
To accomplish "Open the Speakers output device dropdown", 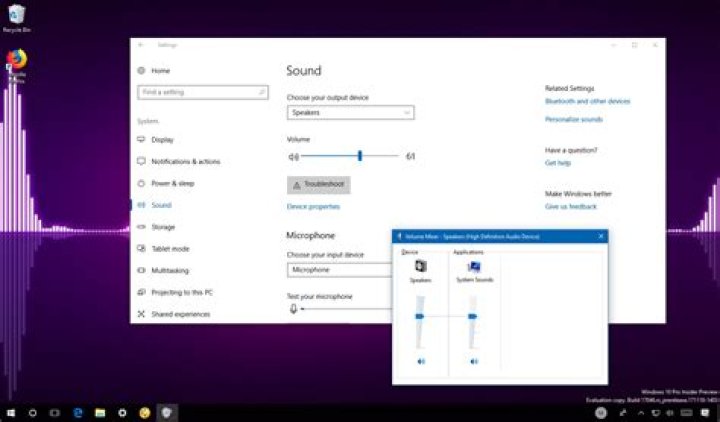I will point(350,113).
